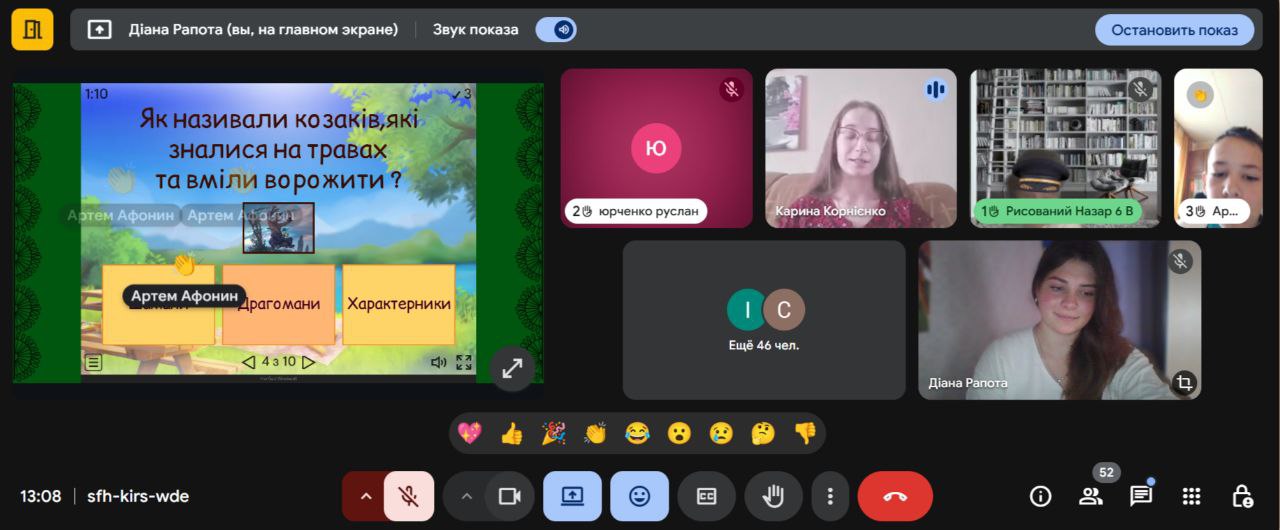
Task: Turn on closed captions
Action: (706, 496)
